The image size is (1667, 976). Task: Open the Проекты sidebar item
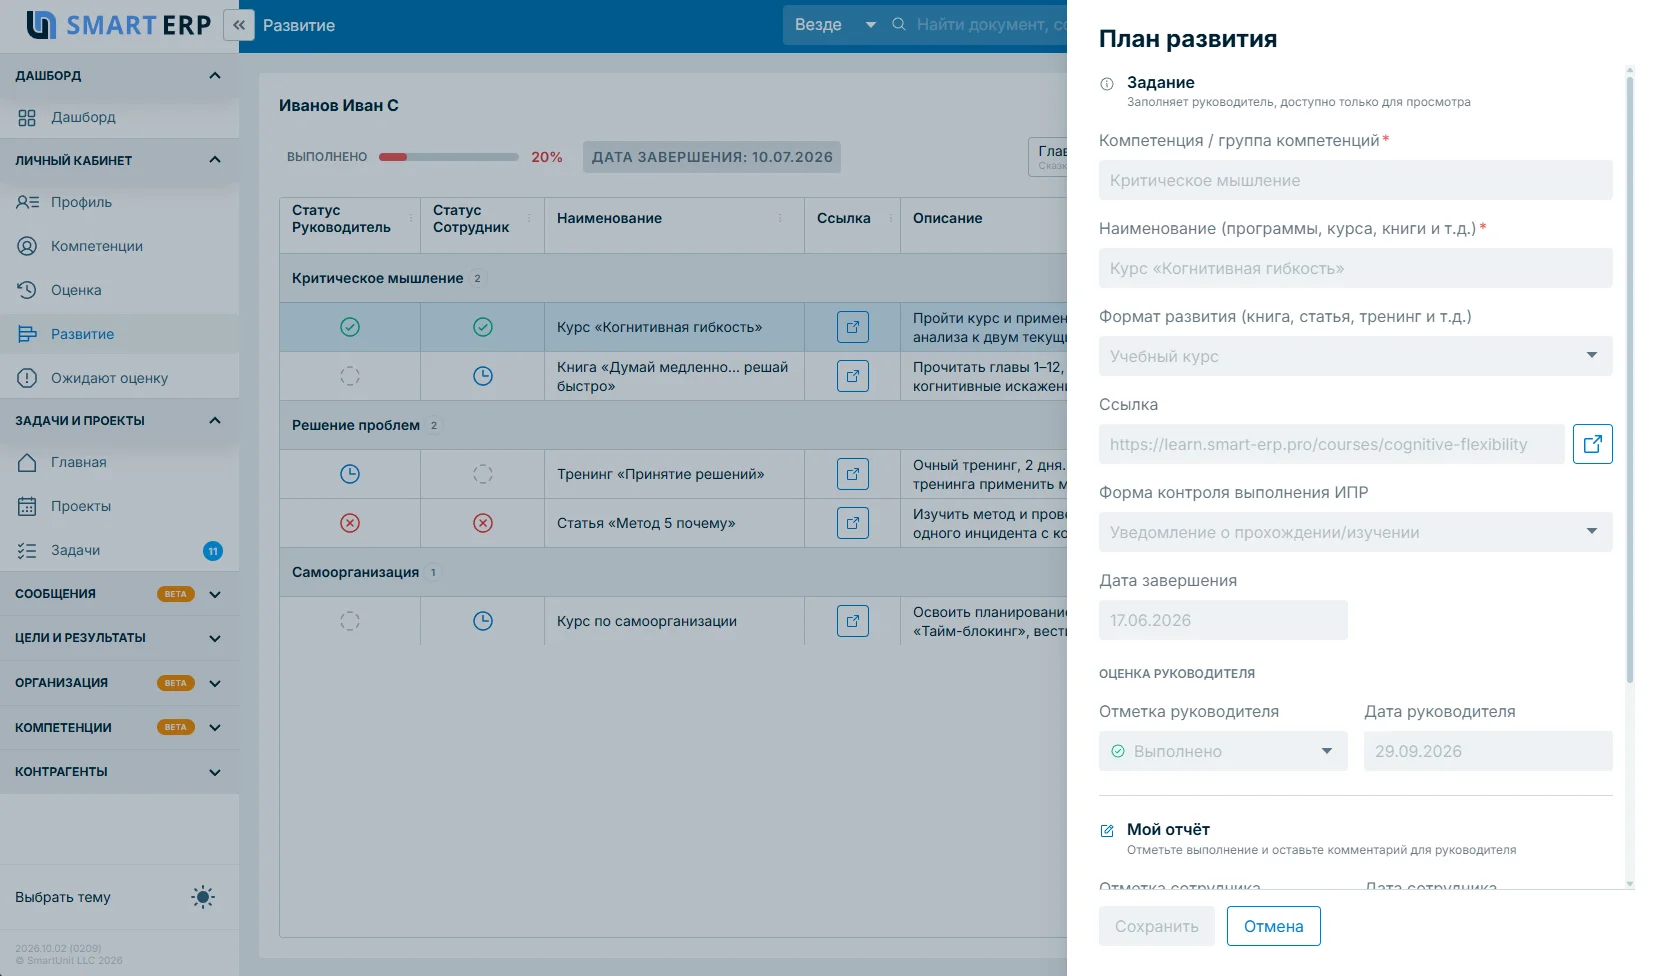(119, 506)
